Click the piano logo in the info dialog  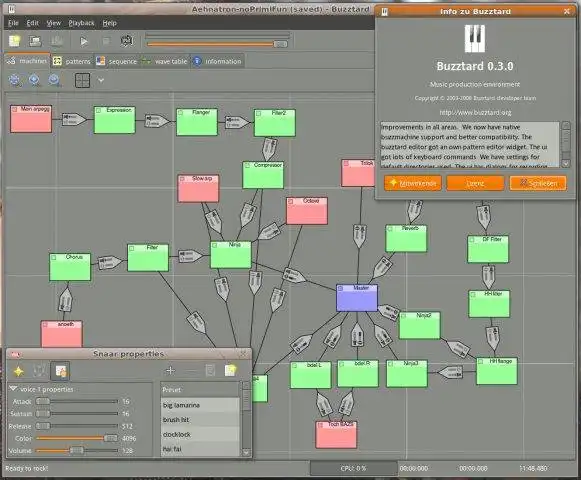475,39
